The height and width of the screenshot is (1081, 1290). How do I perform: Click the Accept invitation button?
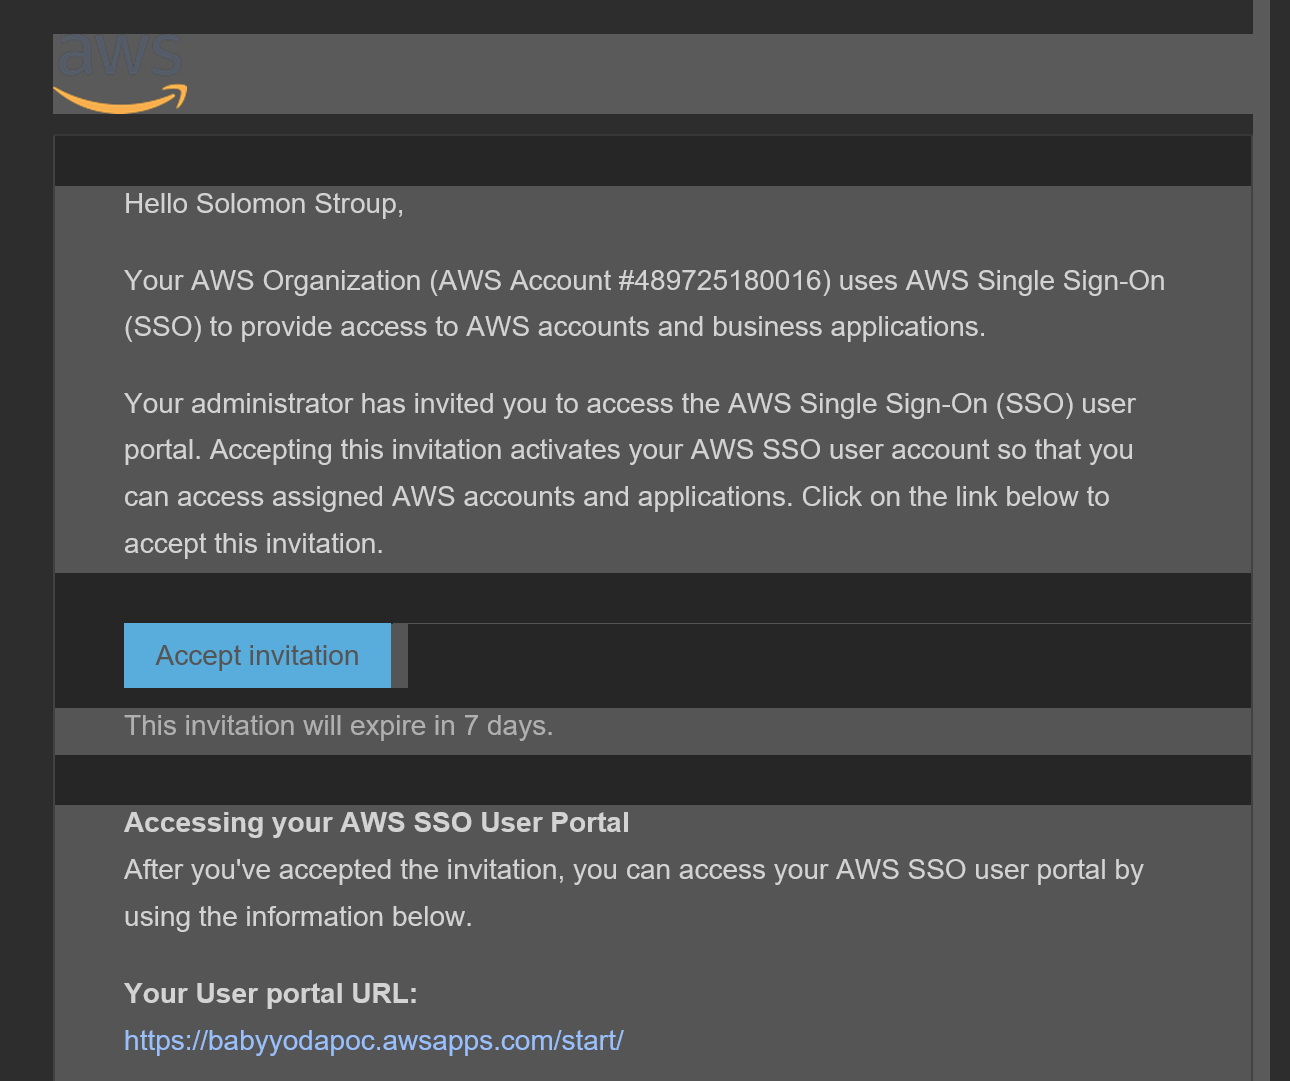pos(257,655)
